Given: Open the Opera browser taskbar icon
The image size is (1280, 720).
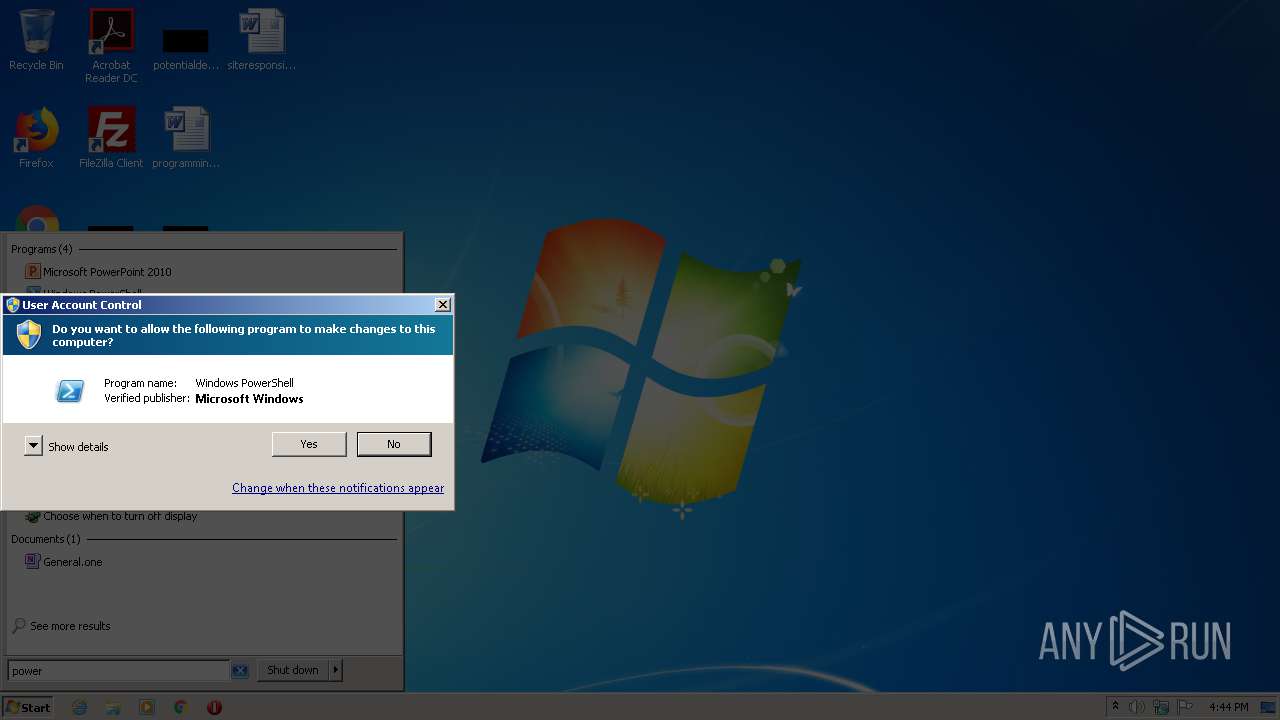Looking at the screenshot, I should click(214, 707).
